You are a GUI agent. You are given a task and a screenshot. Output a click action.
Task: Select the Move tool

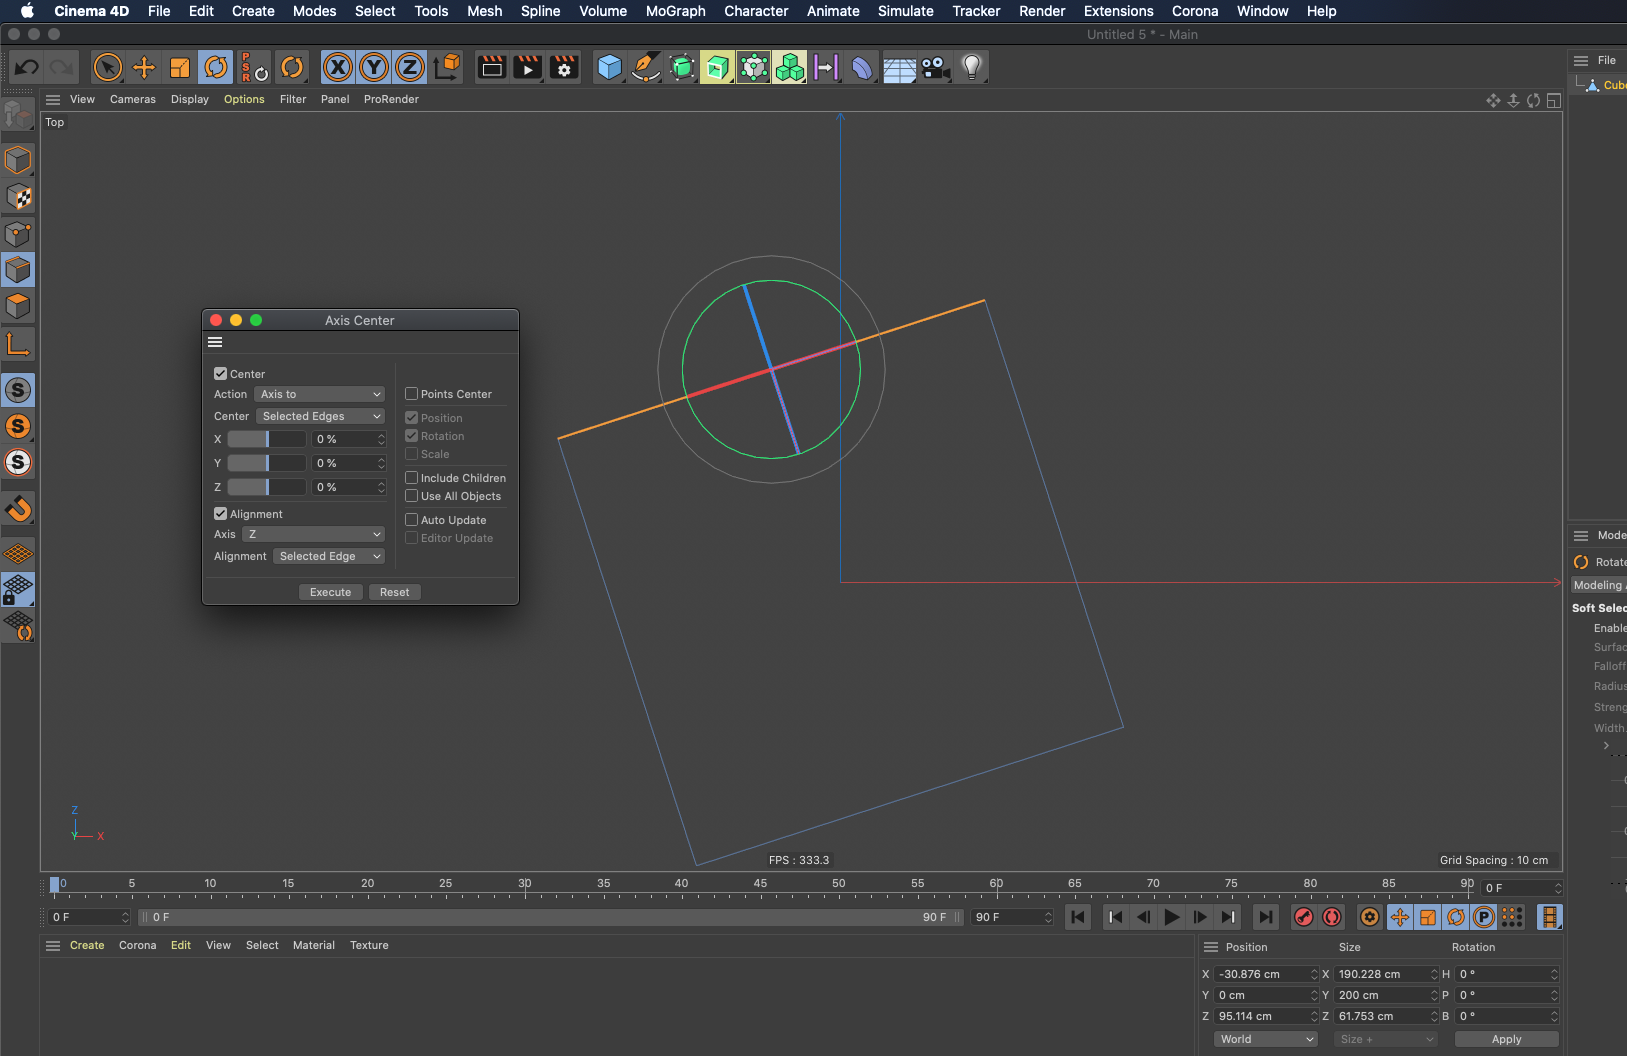(144, 68)
